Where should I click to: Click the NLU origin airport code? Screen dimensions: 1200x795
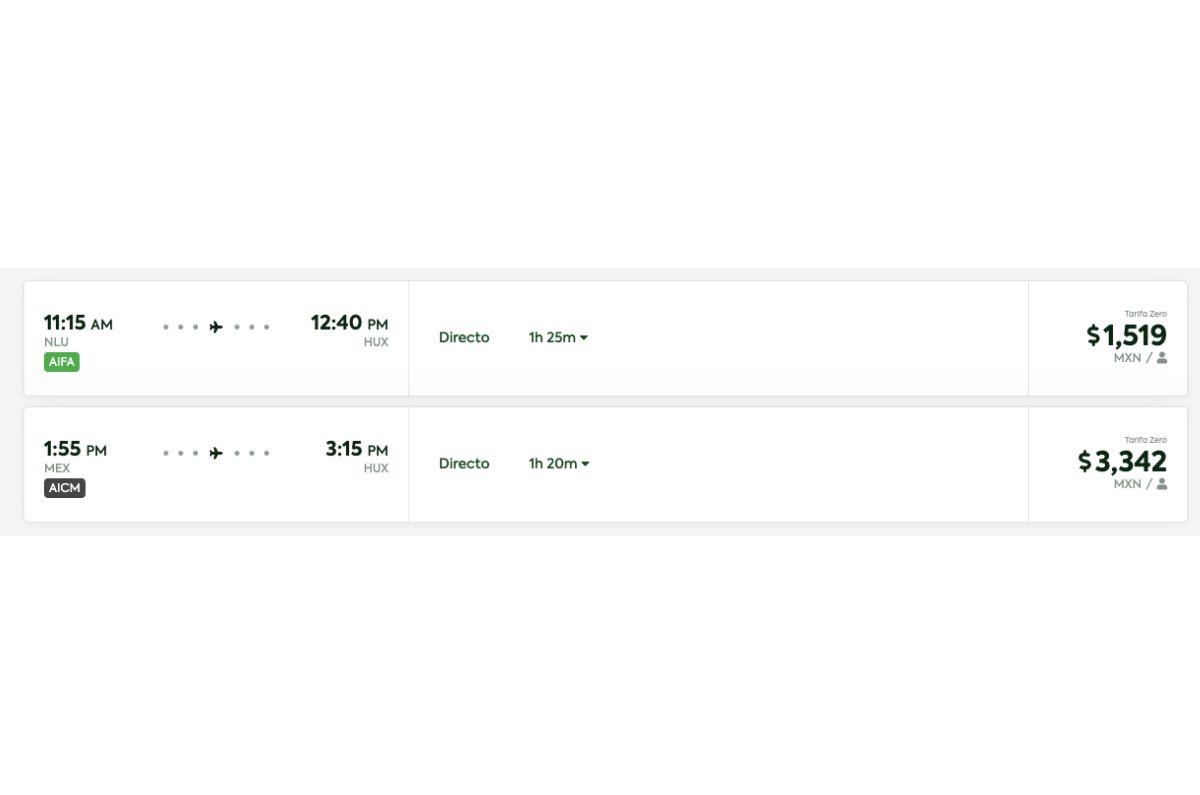click(56, 342)
